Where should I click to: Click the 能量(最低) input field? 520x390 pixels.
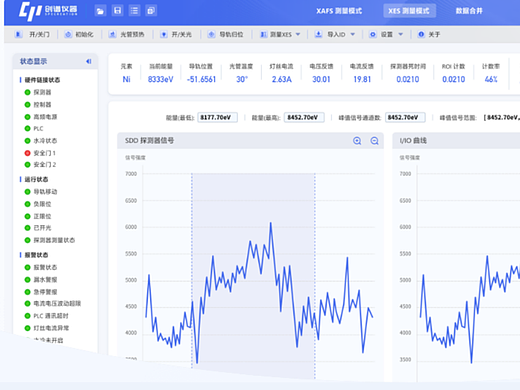(x=217, y=117)
